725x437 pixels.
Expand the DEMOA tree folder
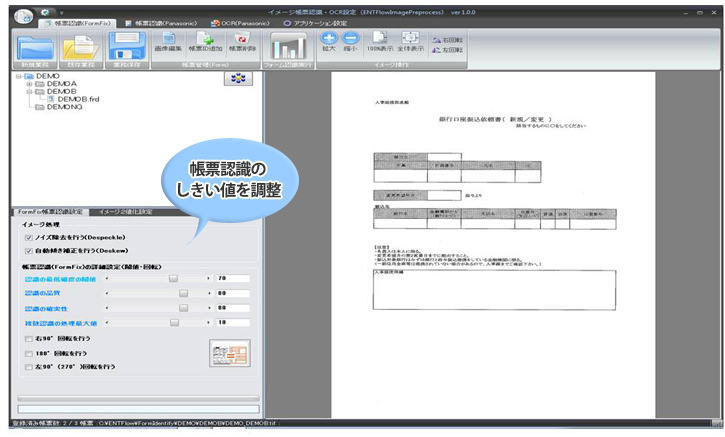point(31,83)
